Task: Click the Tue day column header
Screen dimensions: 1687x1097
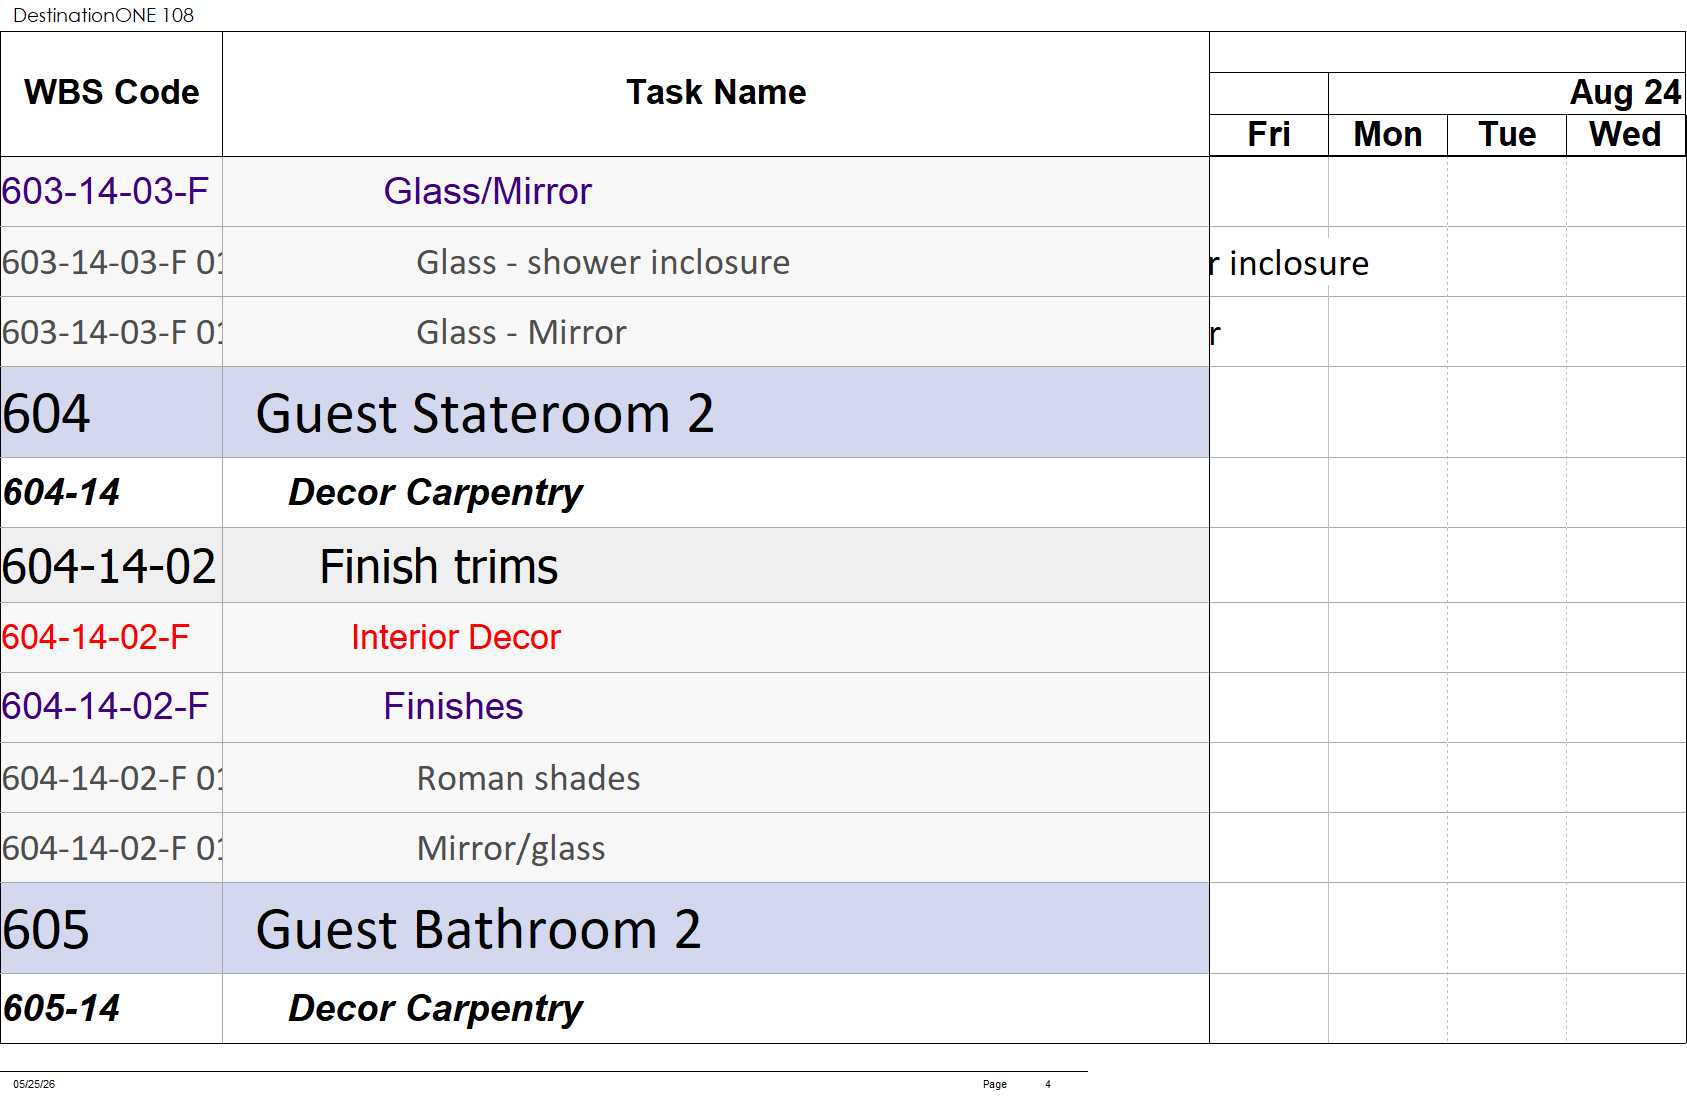Action: point(1507,135)
